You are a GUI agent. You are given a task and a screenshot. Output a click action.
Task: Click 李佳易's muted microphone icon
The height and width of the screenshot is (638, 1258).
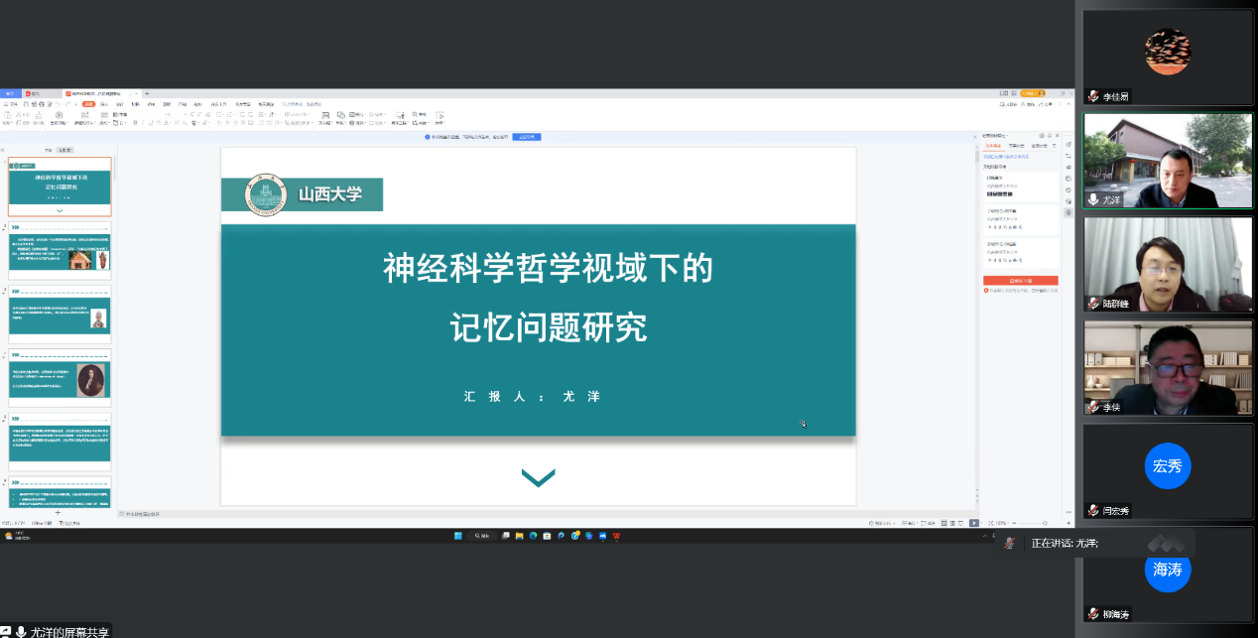1094,96
